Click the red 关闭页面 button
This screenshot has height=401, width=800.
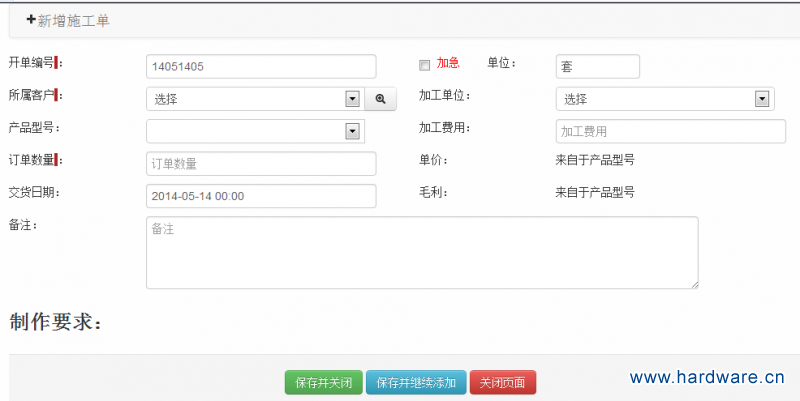coord(503,383)
